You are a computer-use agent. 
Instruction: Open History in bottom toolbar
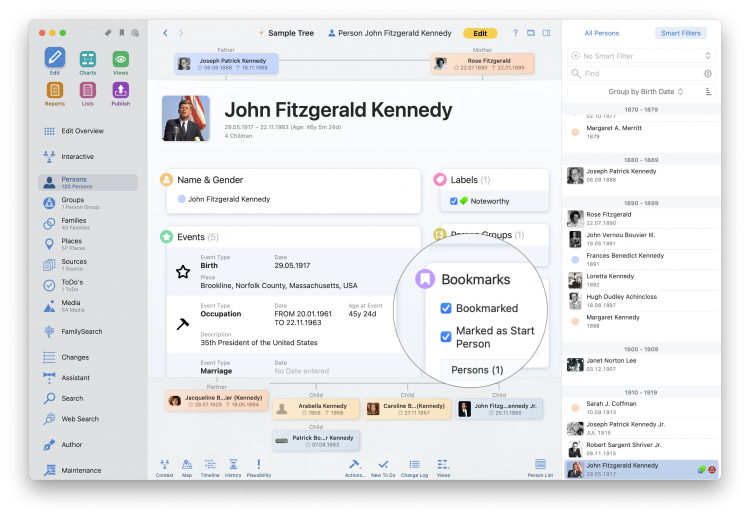(233, 468)
